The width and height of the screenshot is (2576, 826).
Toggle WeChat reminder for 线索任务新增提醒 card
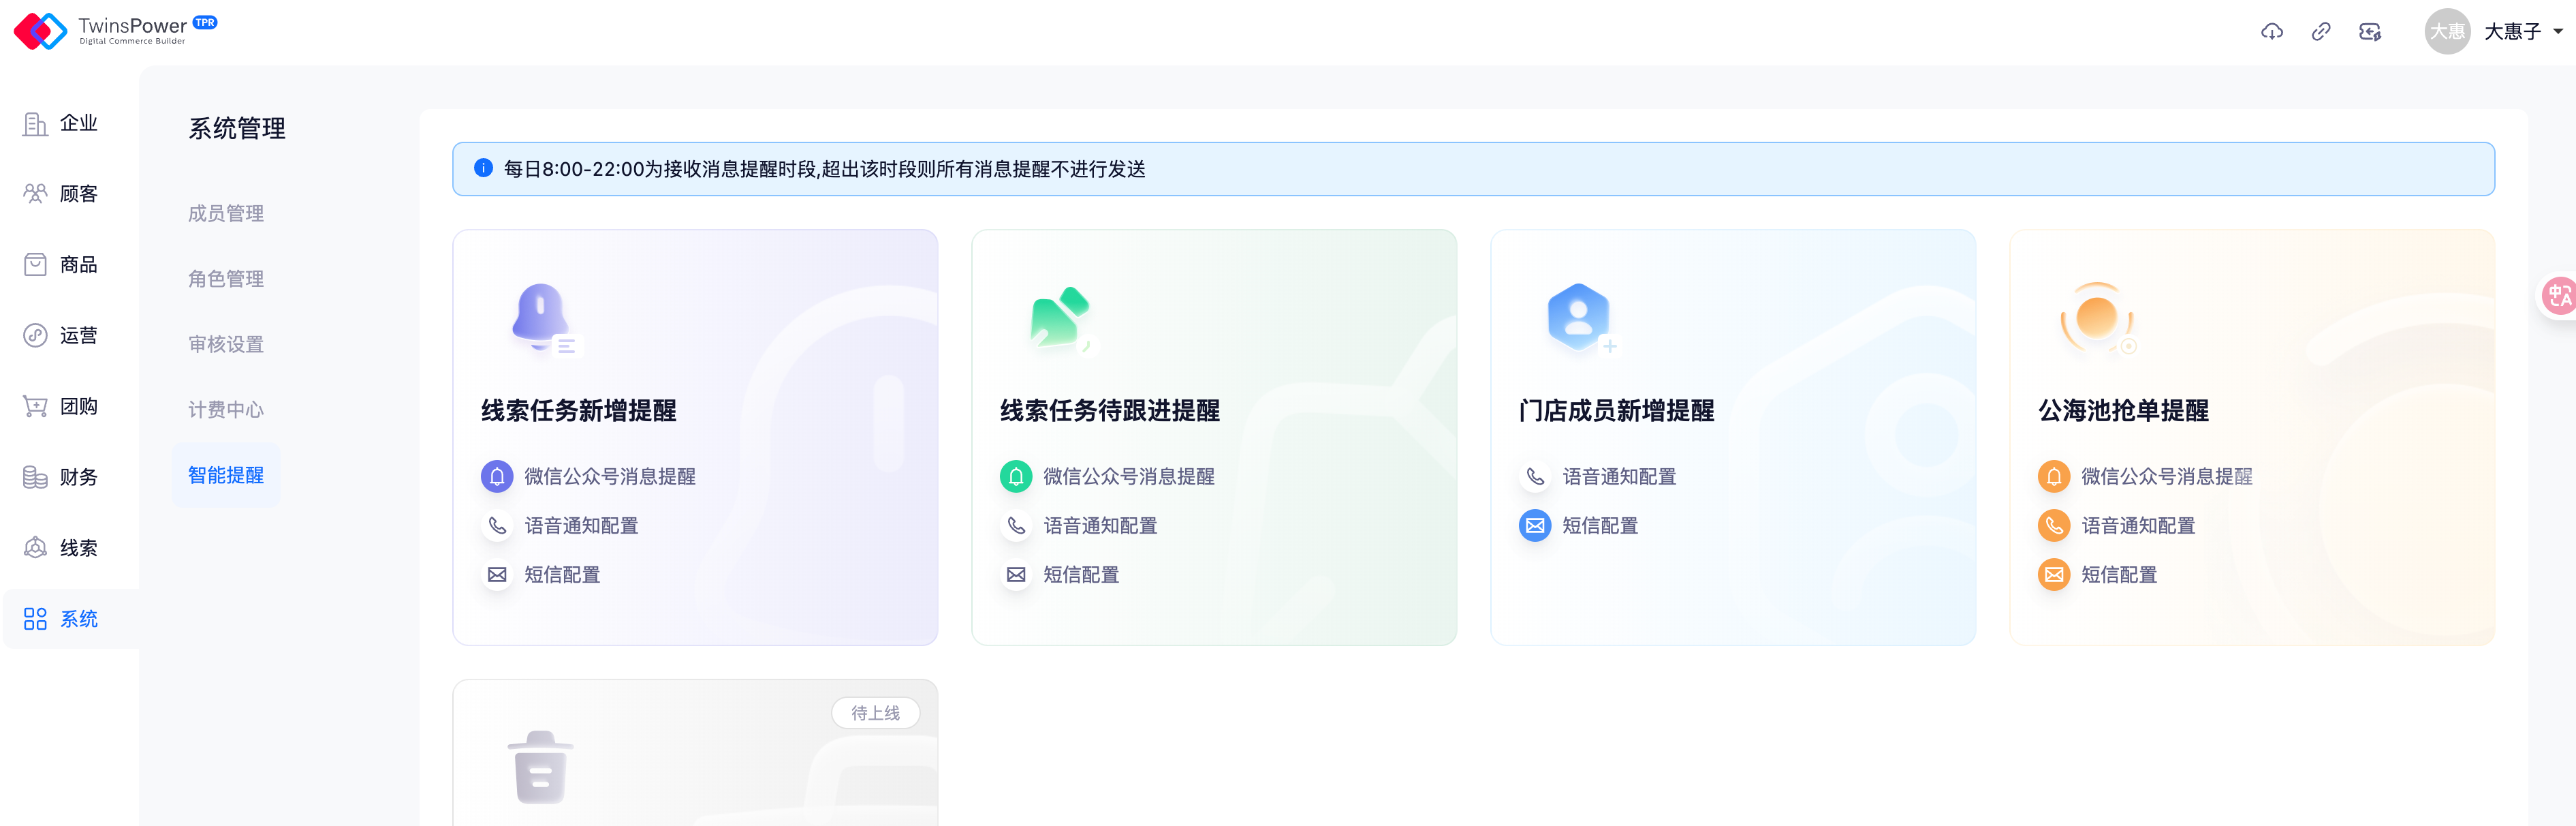point(497,476)
